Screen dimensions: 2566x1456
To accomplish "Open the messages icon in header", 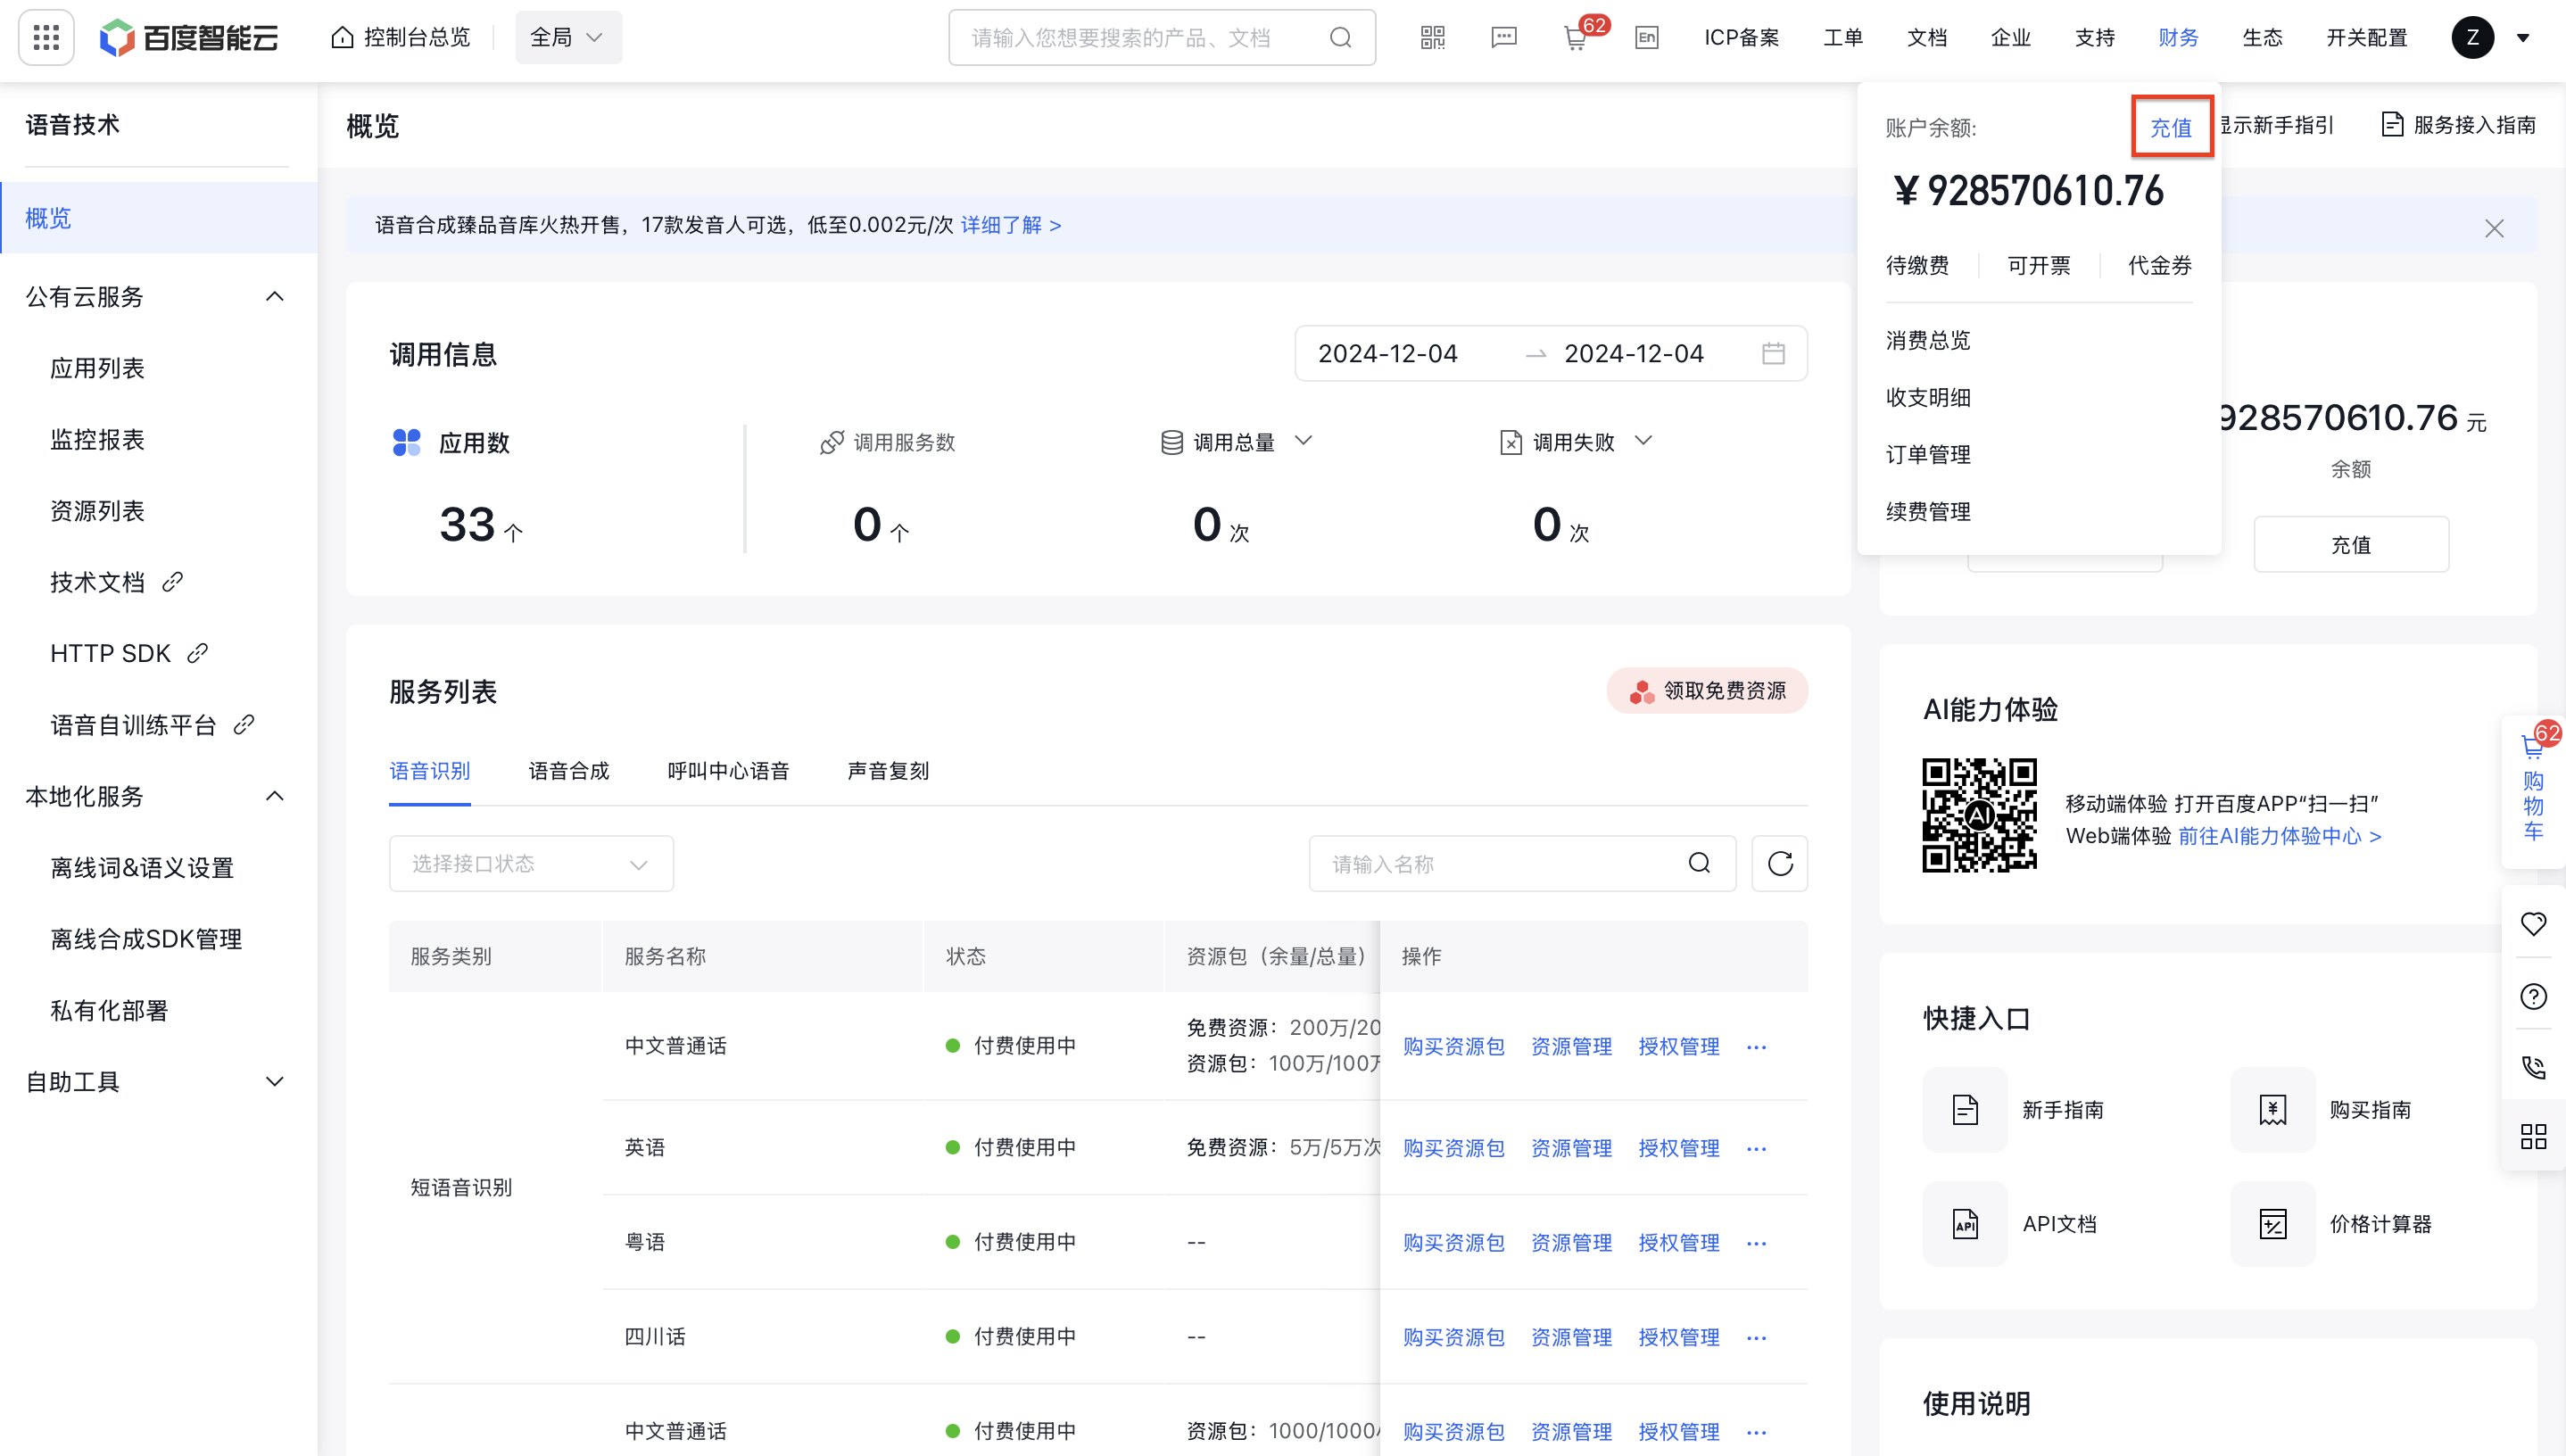I will [x=1503, y=38].
